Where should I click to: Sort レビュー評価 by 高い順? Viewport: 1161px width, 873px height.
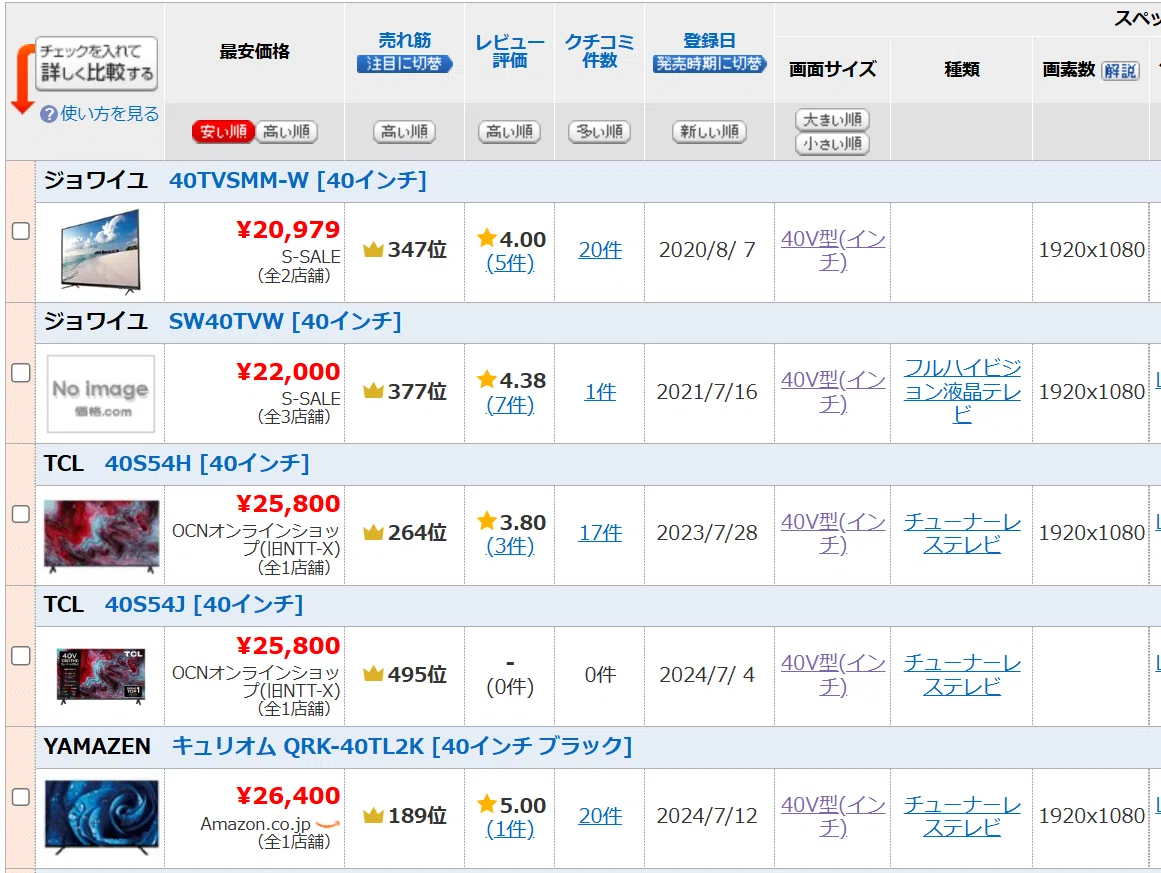click(x=509, y=132)
